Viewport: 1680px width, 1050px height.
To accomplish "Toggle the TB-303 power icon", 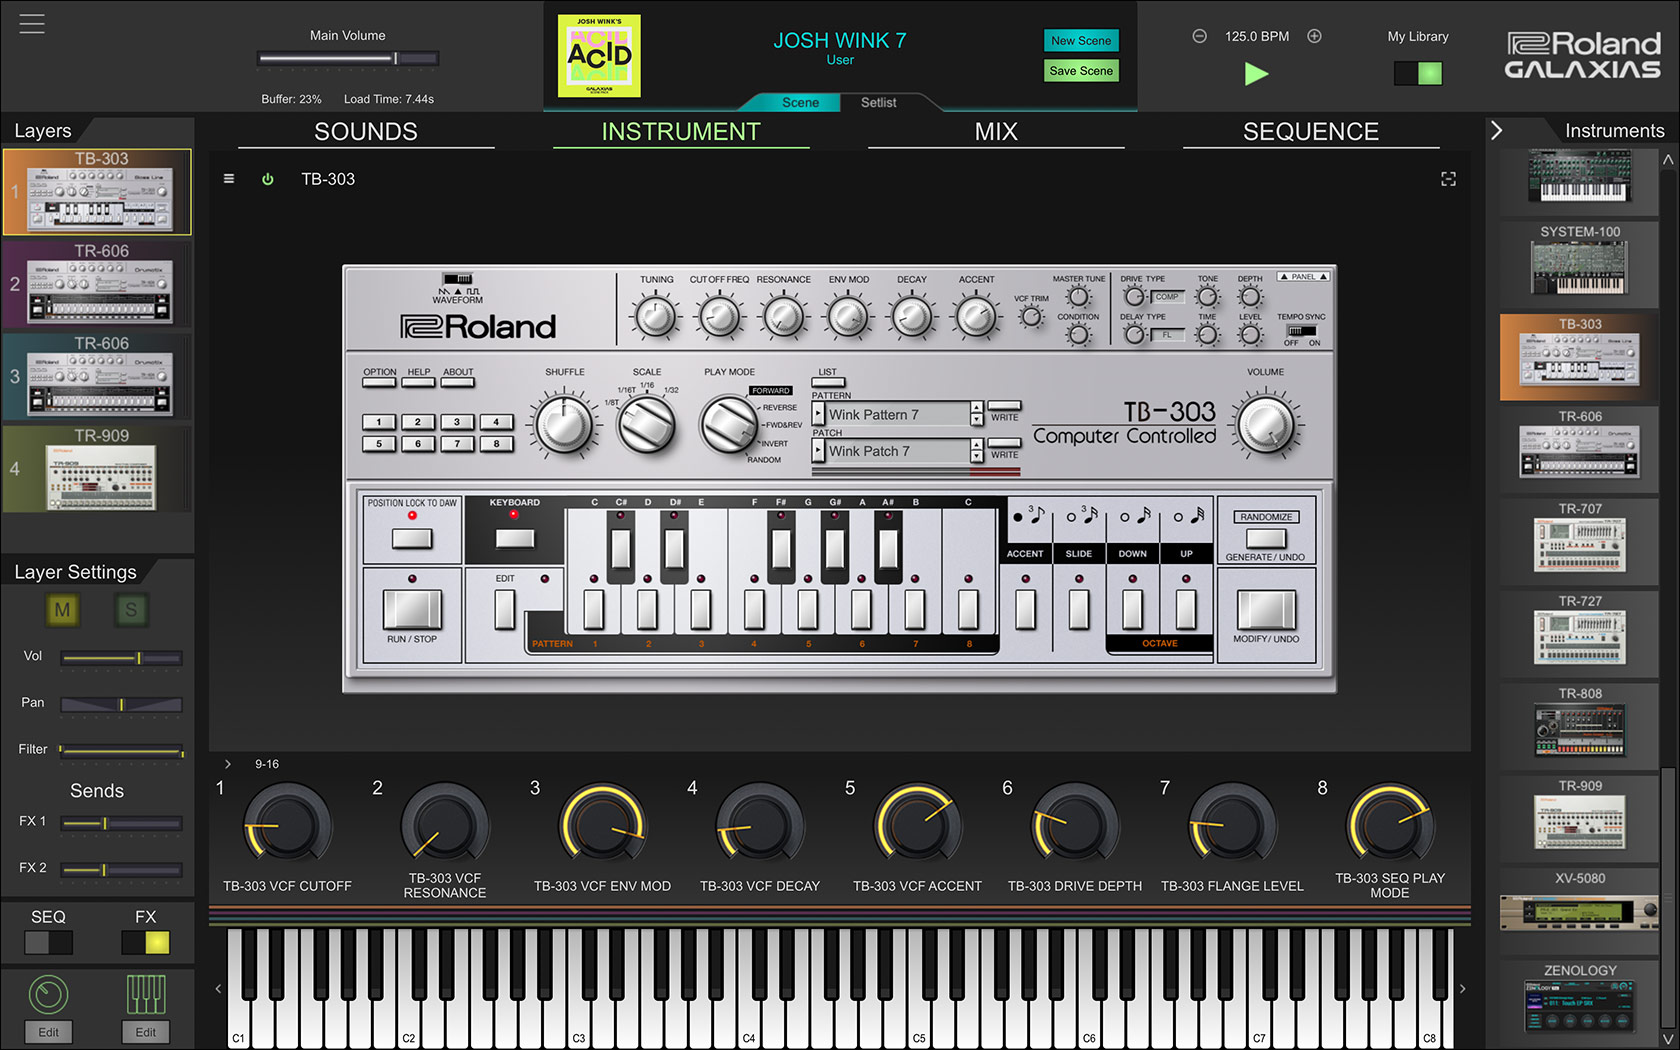I will pyautogui.click(x=267, y=179).
